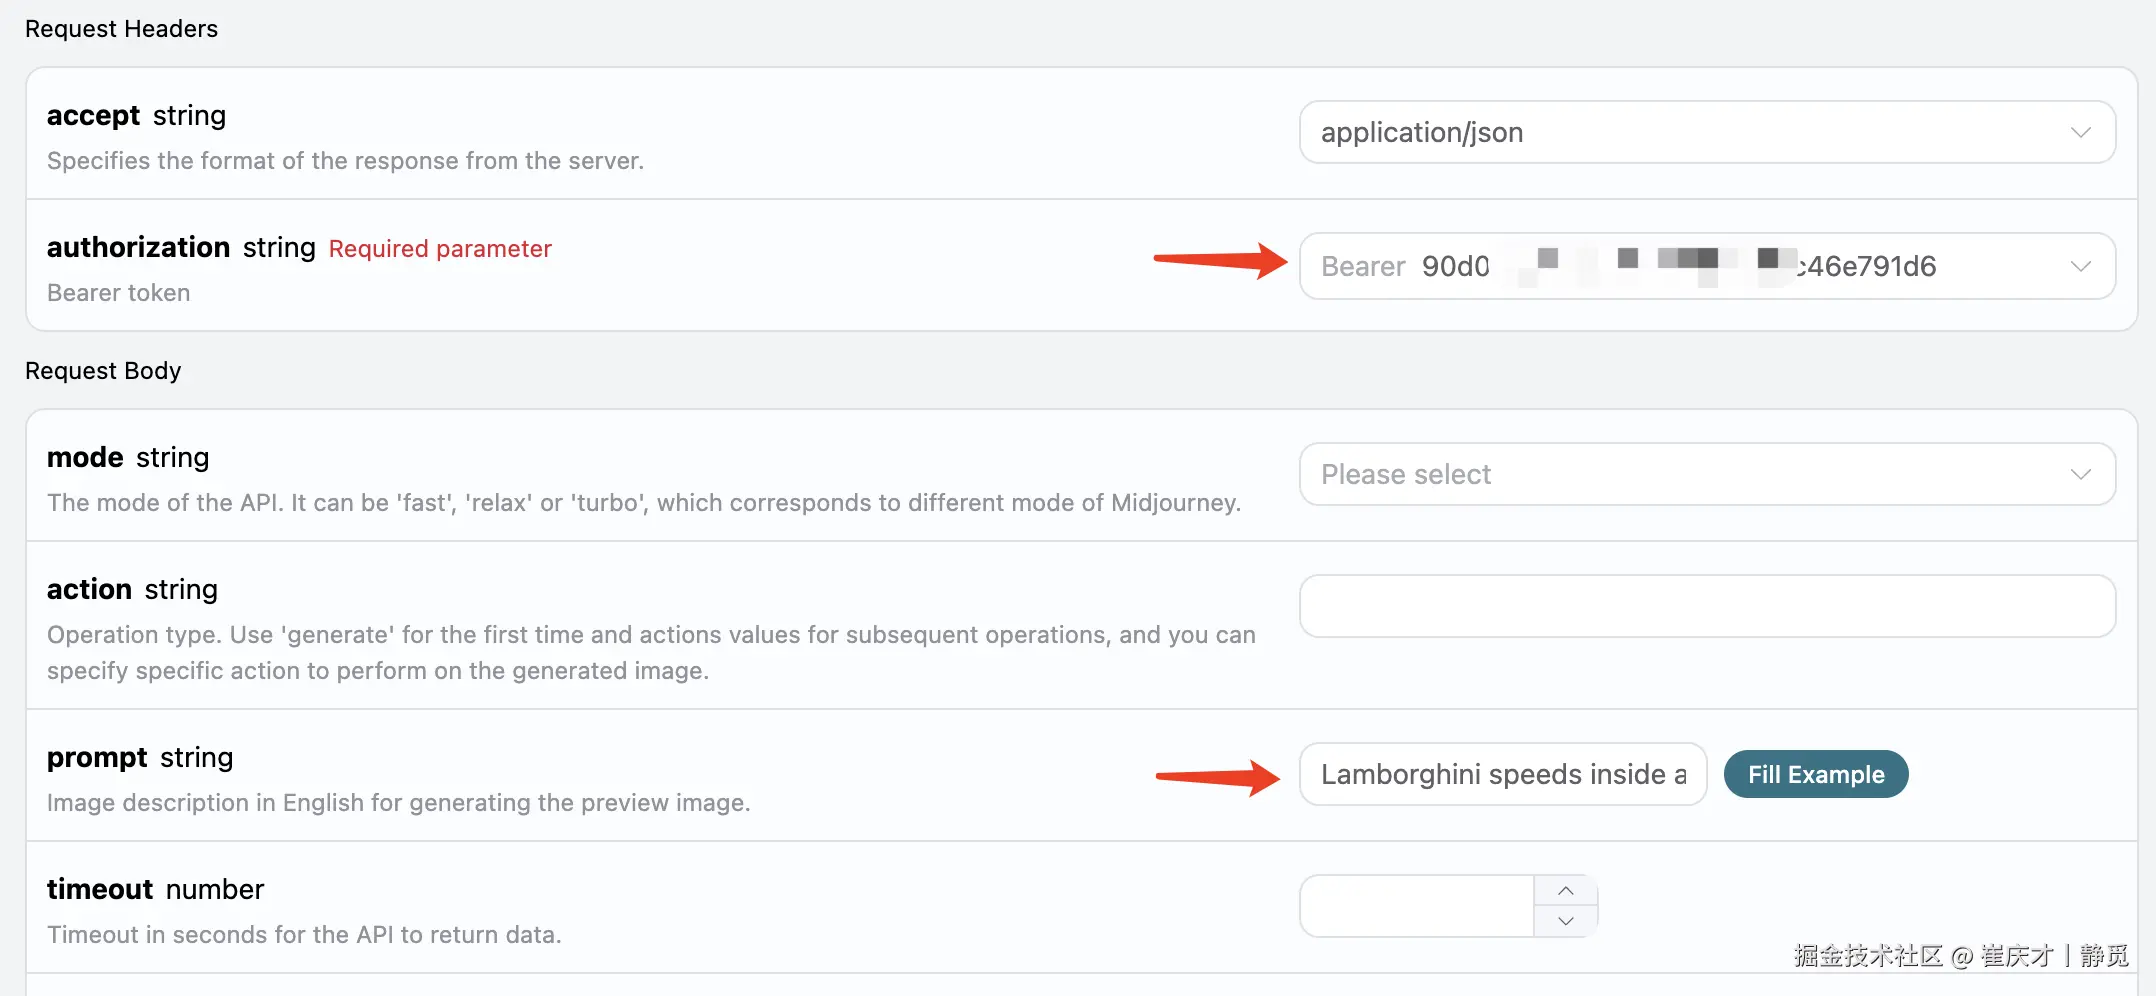Click the 'Request Body' section heading

click(103, 371)
